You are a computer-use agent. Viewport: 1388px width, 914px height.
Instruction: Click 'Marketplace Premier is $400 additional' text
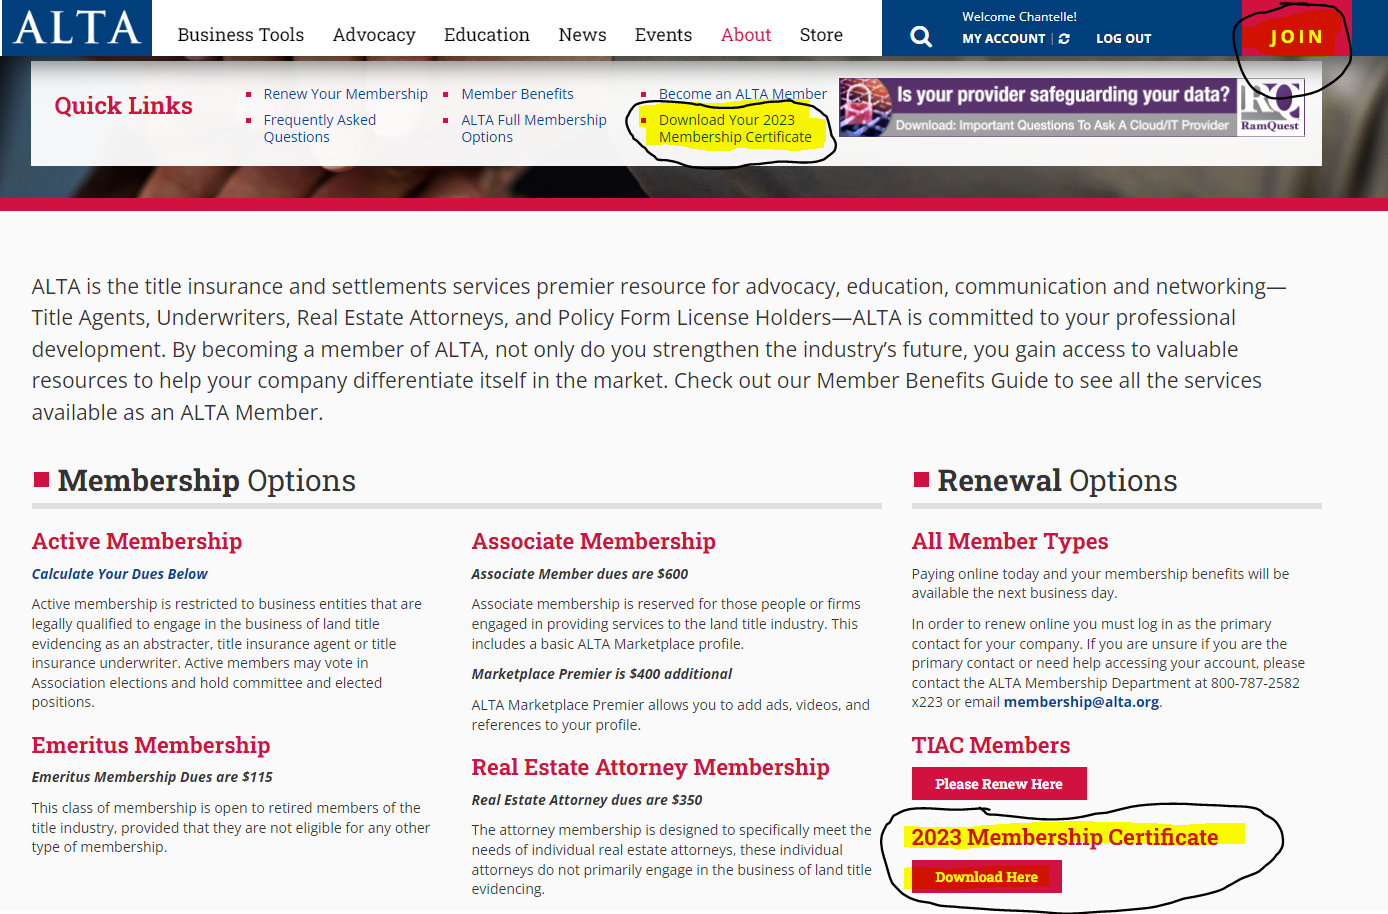(602, 674)
